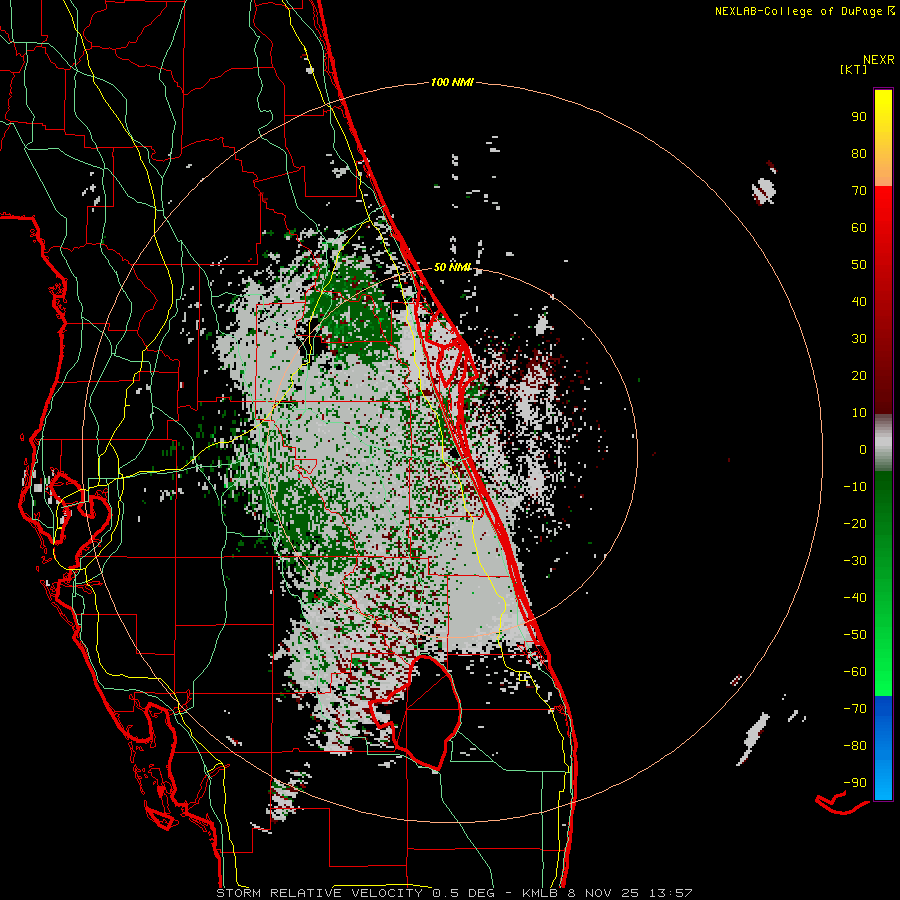900x900 pixels.
Task: Click the KMLB radar site identifier
Action: [542, 893]
